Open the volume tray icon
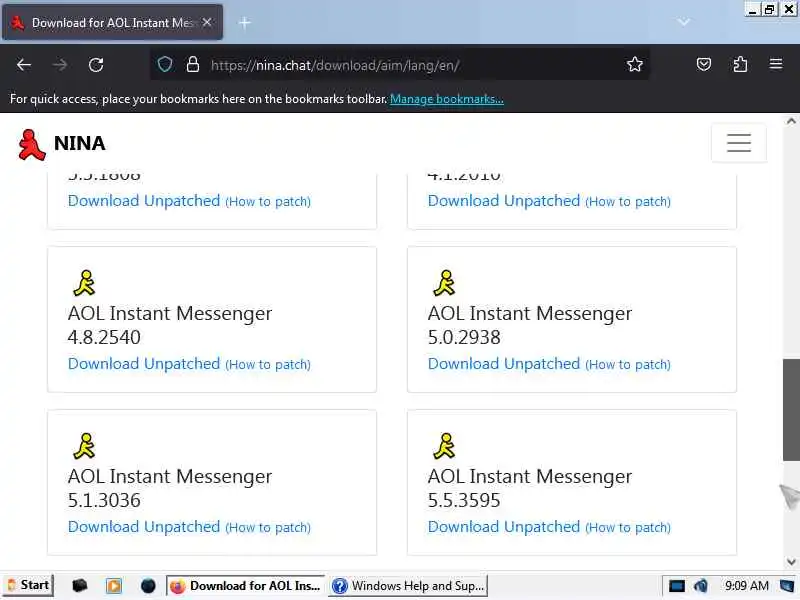Viewport: 800px width, 600px height. (701, 586)
